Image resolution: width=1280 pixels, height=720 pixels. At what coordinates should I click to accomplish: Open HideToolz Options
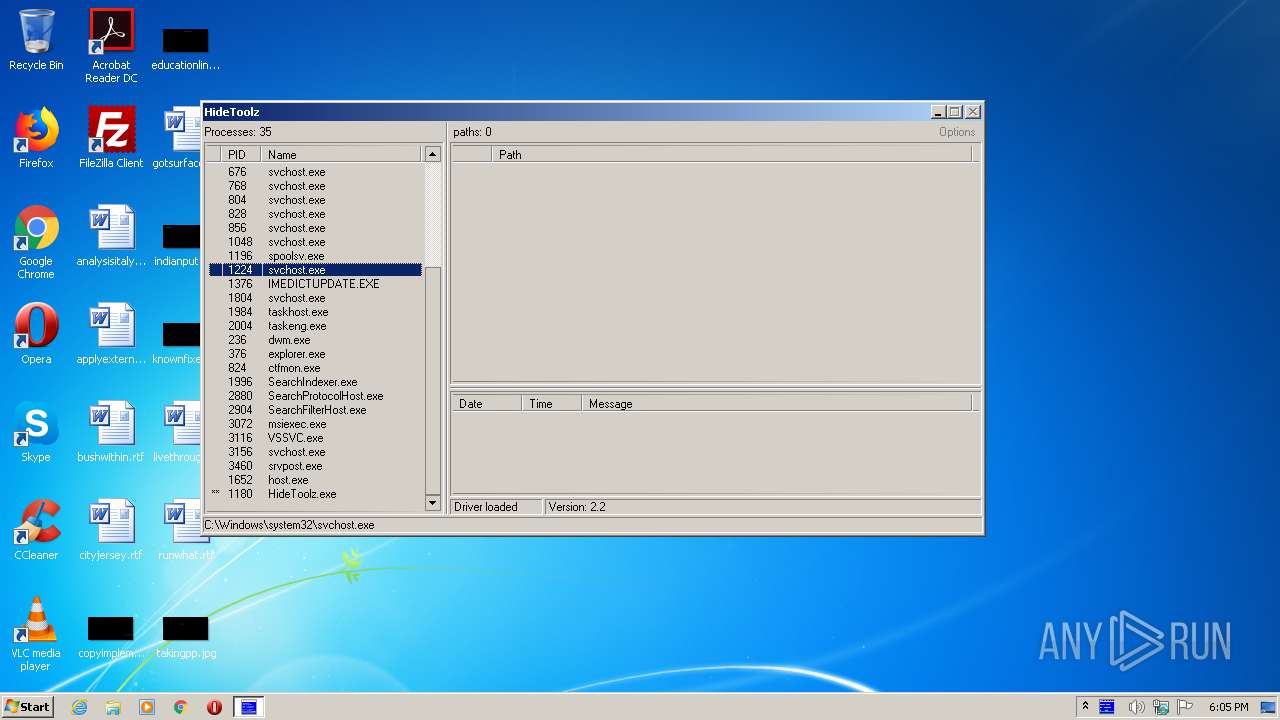(x=956, y=132)
